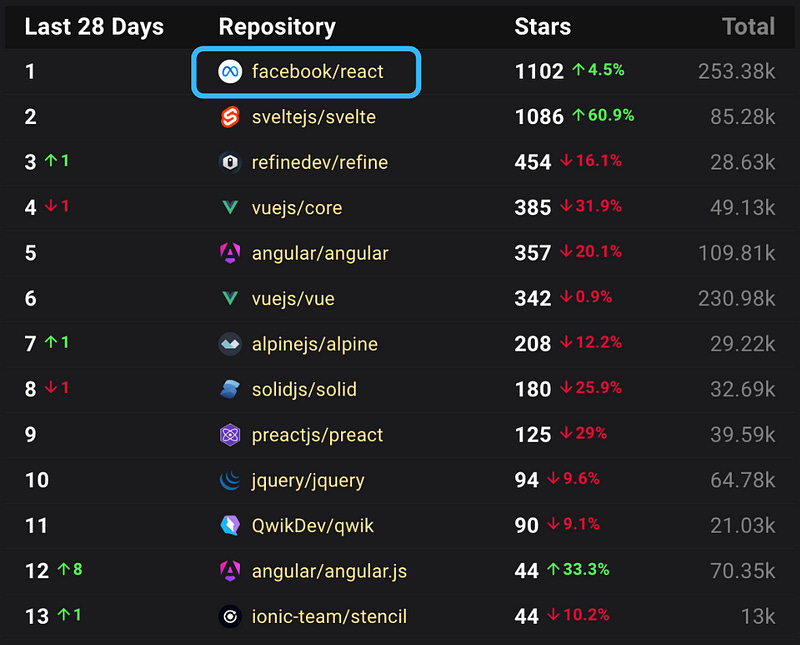Click the jQuery logo icon
The height and width of the screenshot is (645, 800).
point(230,480)
